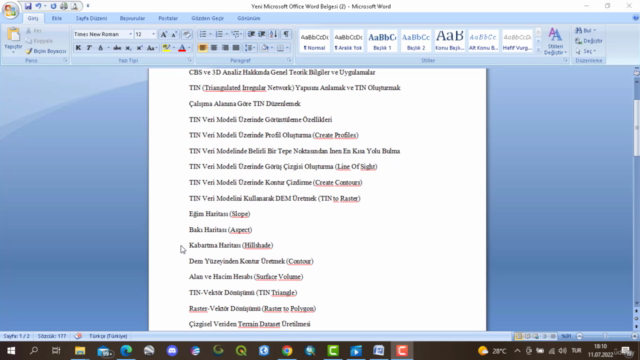Open Discord from taskbar
Screen dimensions: 640x360
172,351
